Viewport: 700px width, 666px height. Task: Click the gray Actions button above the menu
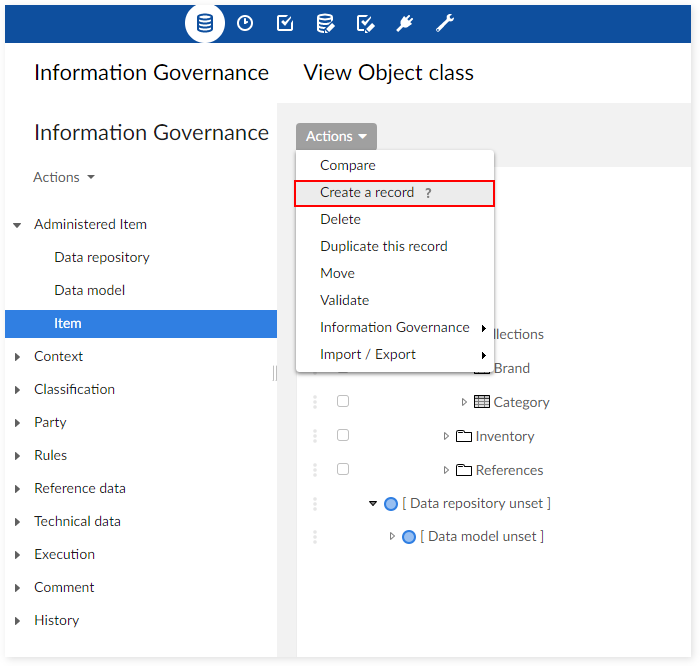click(x=336, y=137)
